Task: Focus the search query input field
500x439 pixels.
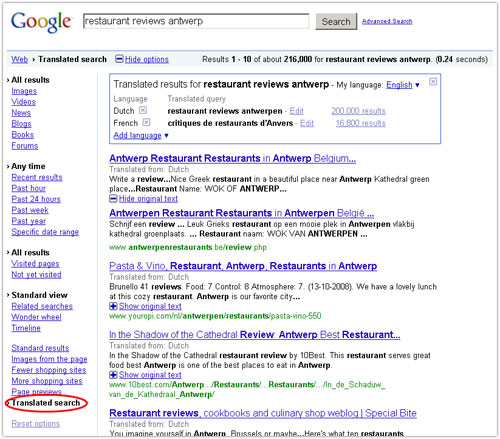Action: [x=196, y=21]
